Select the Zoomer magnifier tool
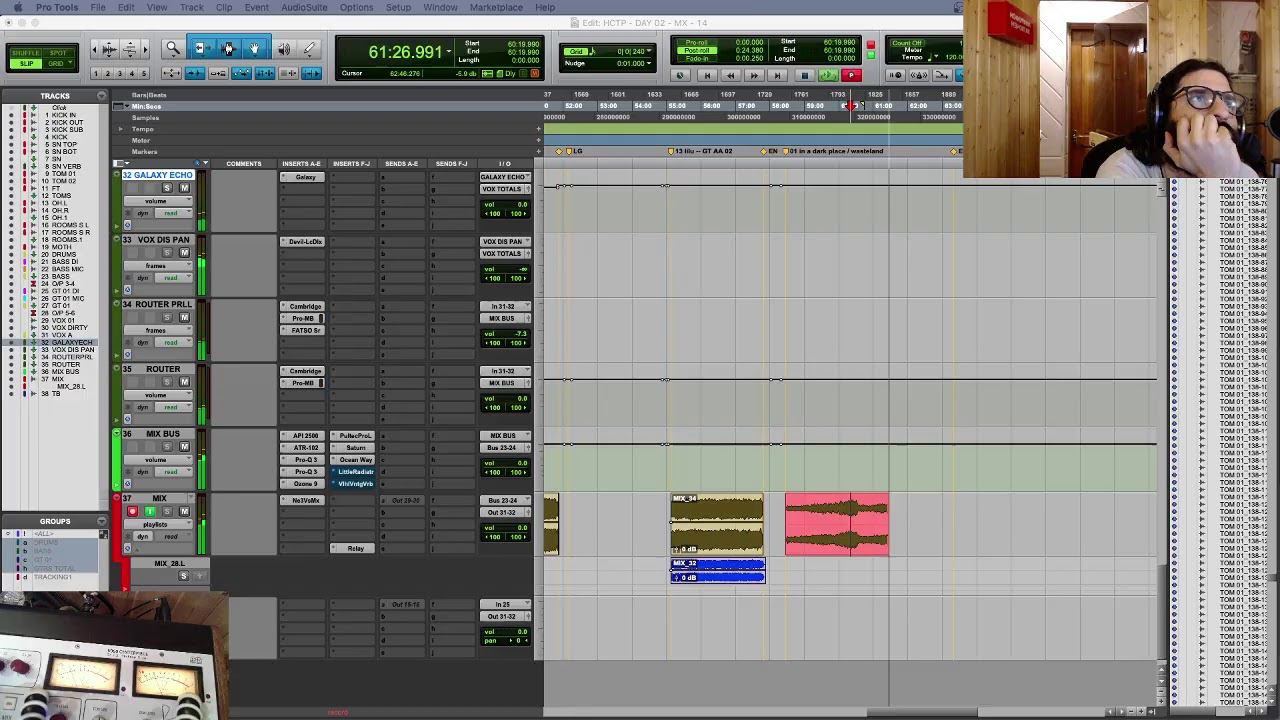The image size is (1280, 720). coord(173,48)
